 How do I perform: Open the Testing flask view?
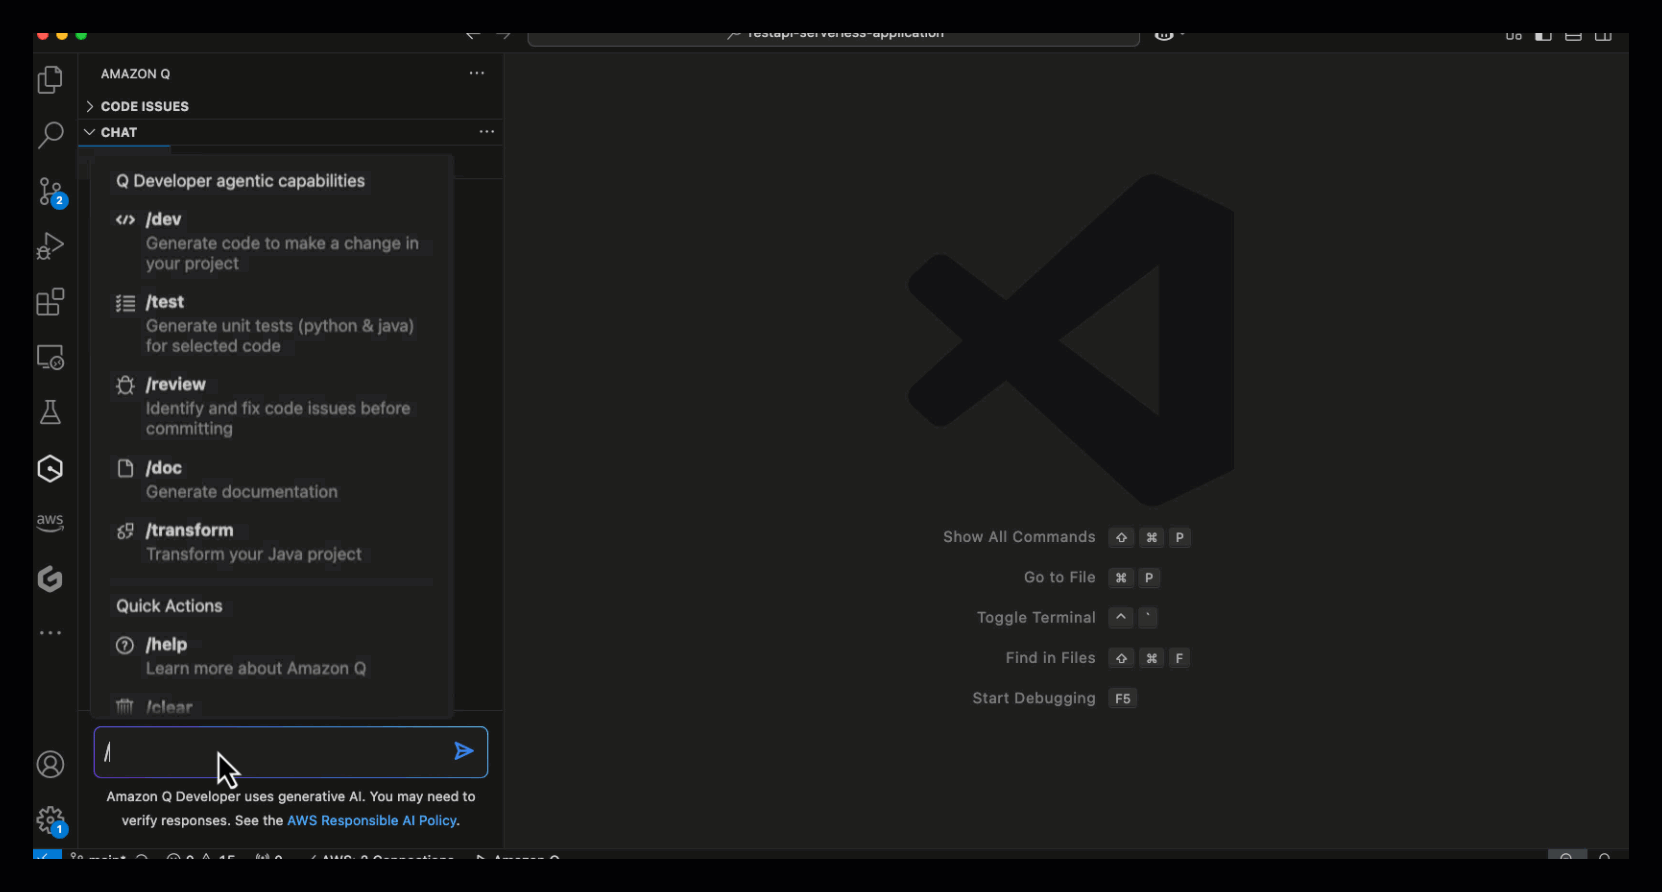(50, 412)
